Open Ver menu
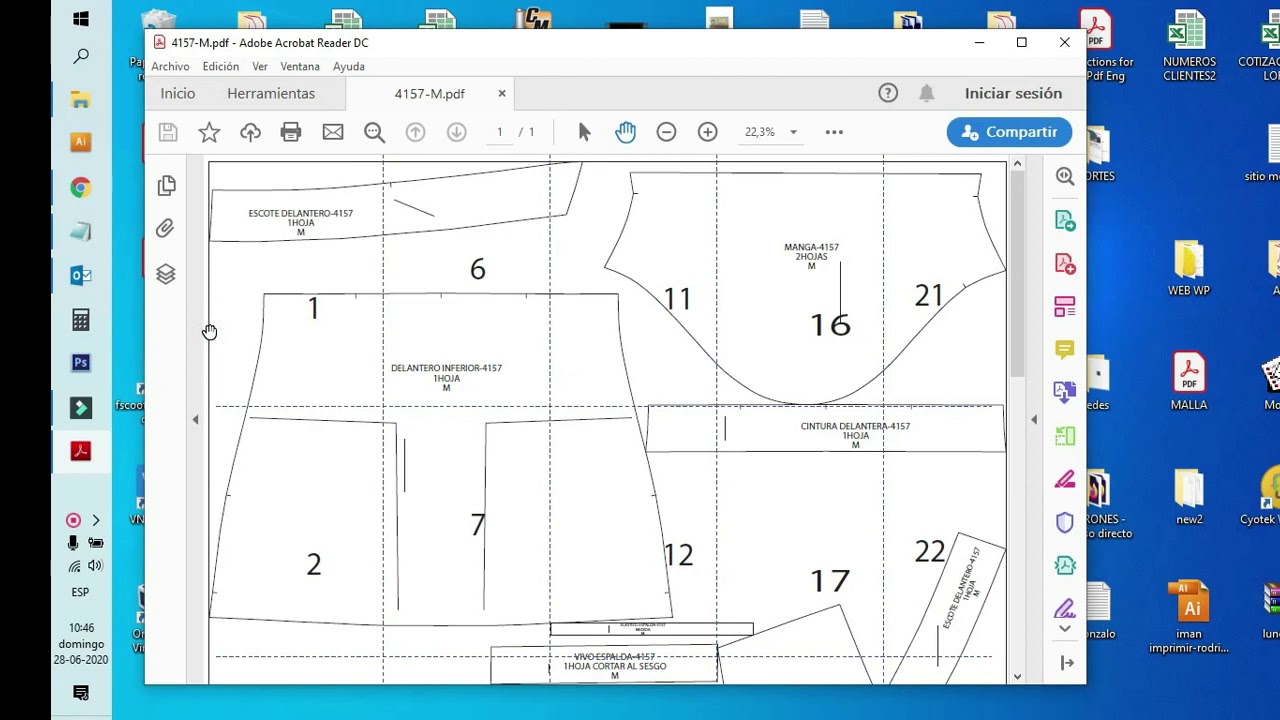The width and height of the screenshot is (1280, 720). [x=260, y=66]
